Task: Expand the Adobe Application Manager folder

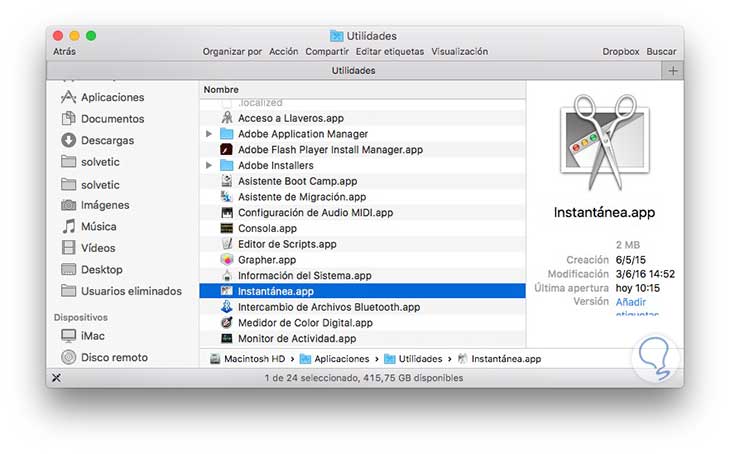Action: pyautogui.click(x=209, y=134)
